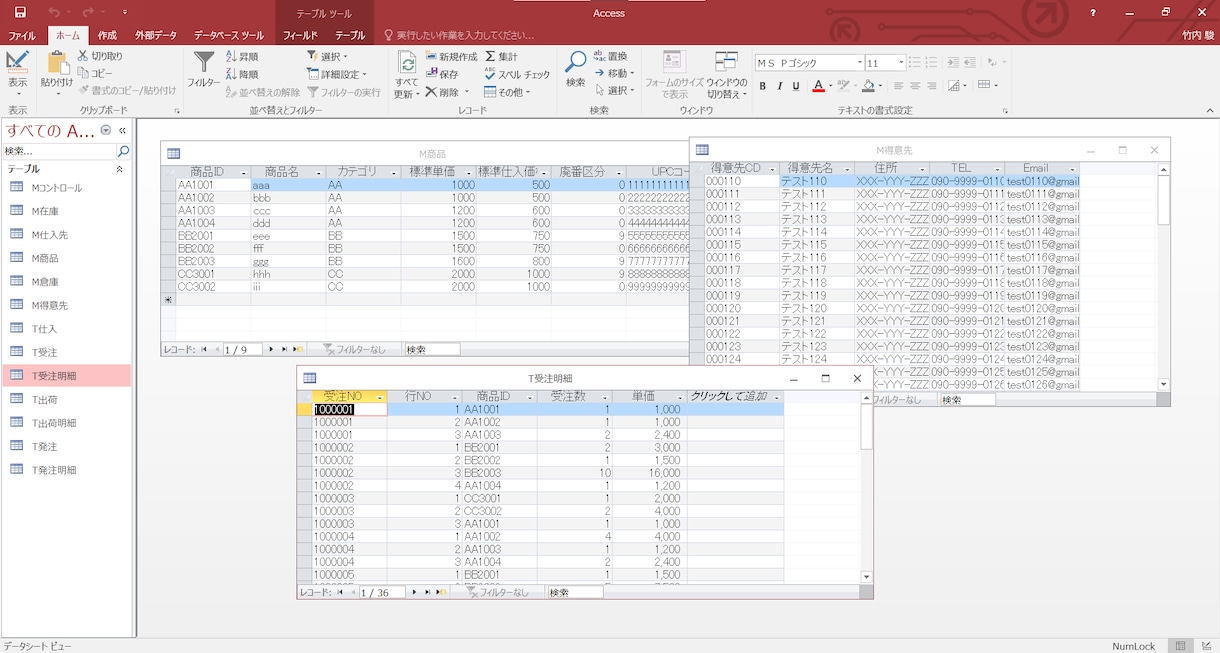Click コピー (Copy) in the clipboard group
Screen dimensions: 1220x653
pyautogui.click(x=95, y=73)
